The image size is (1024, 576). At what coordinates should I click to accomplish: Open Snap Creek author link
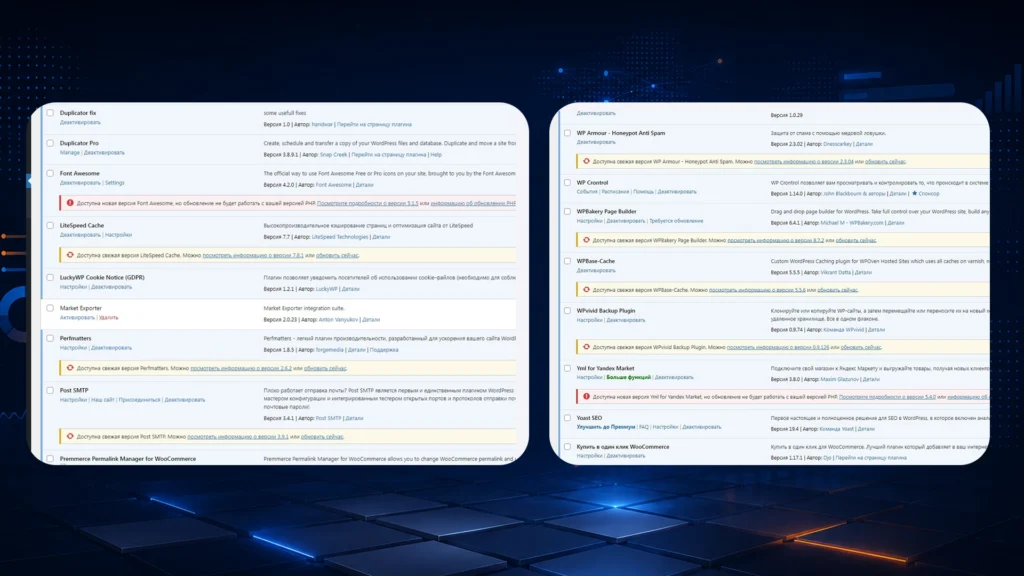pos(334,155)
